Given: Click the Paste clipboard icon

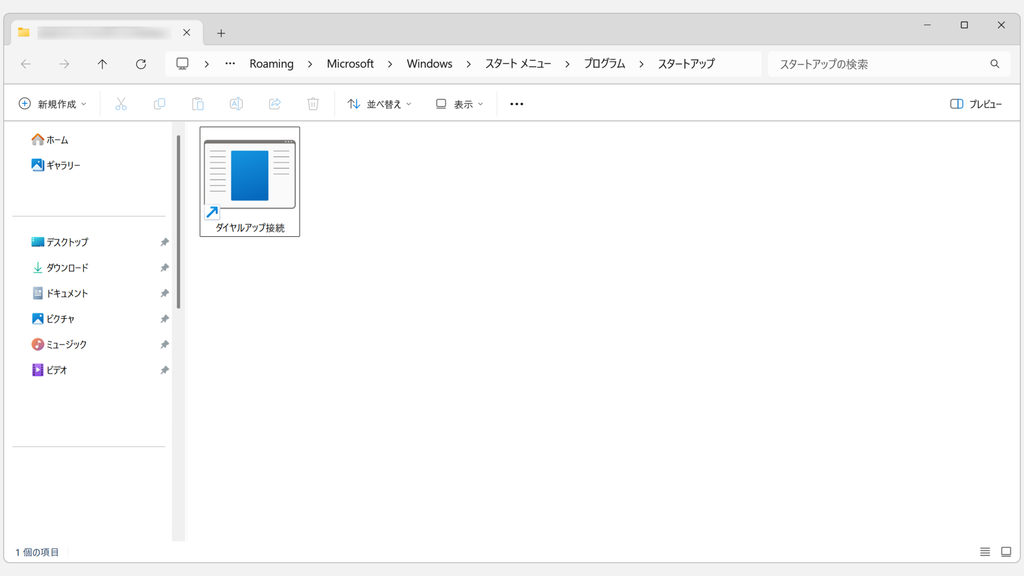Looking at the screenshot, I should 198,104.
